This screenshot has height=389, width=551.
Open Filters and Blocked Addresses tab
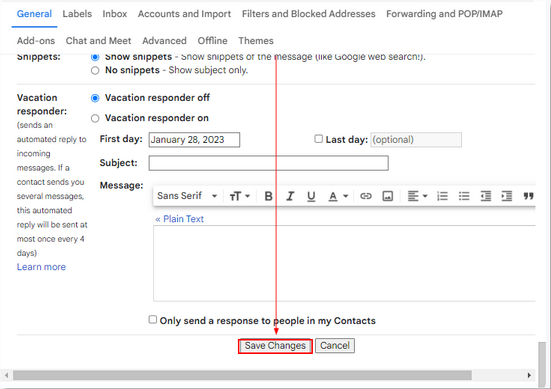(x=309, y=14)
